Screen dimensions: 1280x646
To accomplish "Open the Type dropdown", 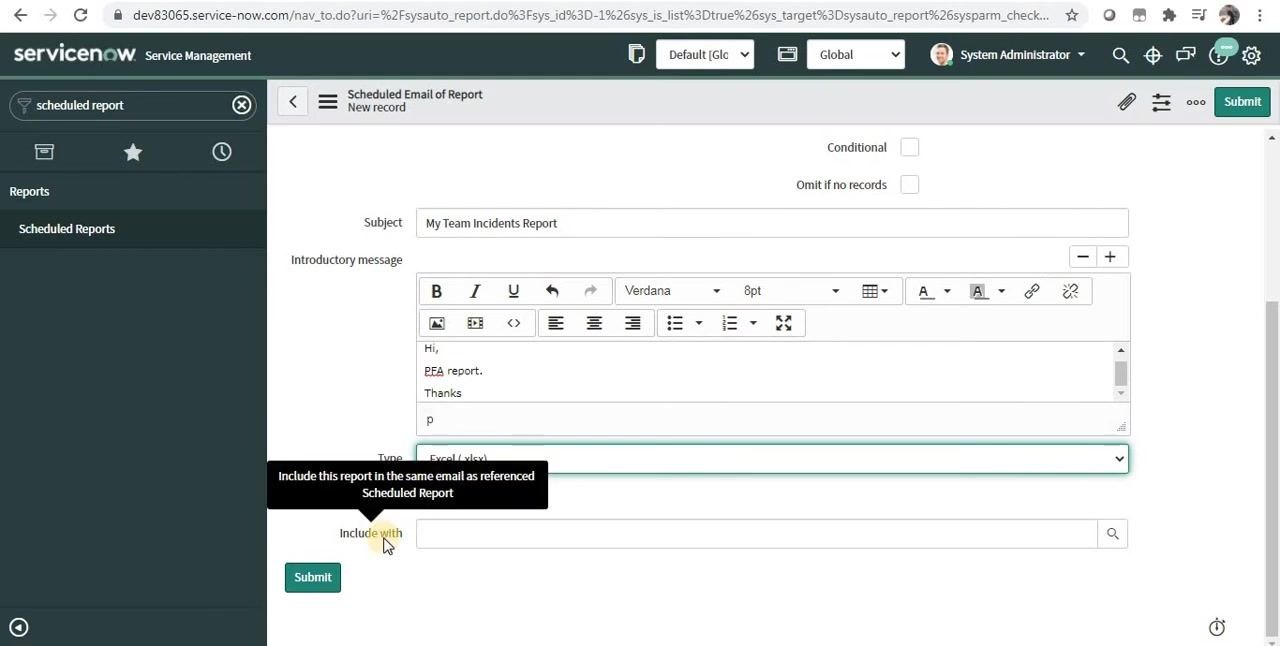I will pyautogui.click(x=772, y=459).
